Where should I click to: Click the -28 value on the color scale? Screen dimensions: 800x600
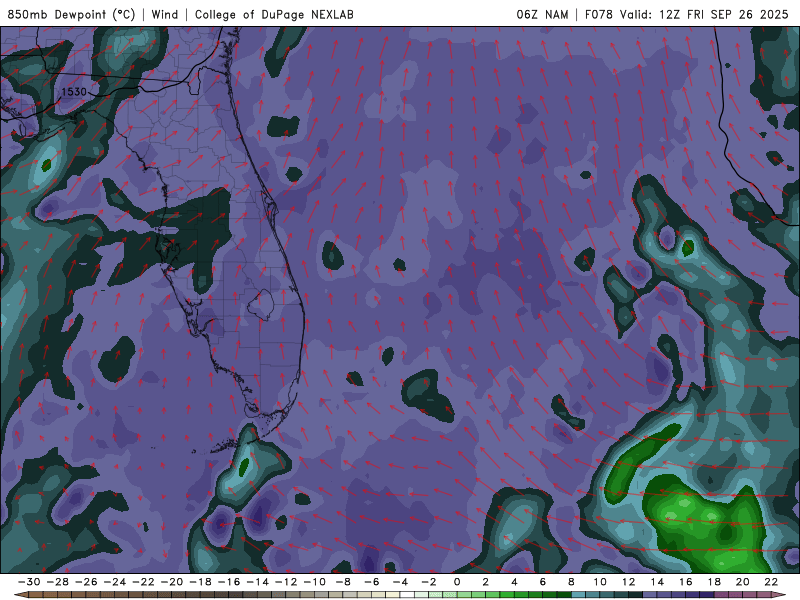click(x=58, y=582)
